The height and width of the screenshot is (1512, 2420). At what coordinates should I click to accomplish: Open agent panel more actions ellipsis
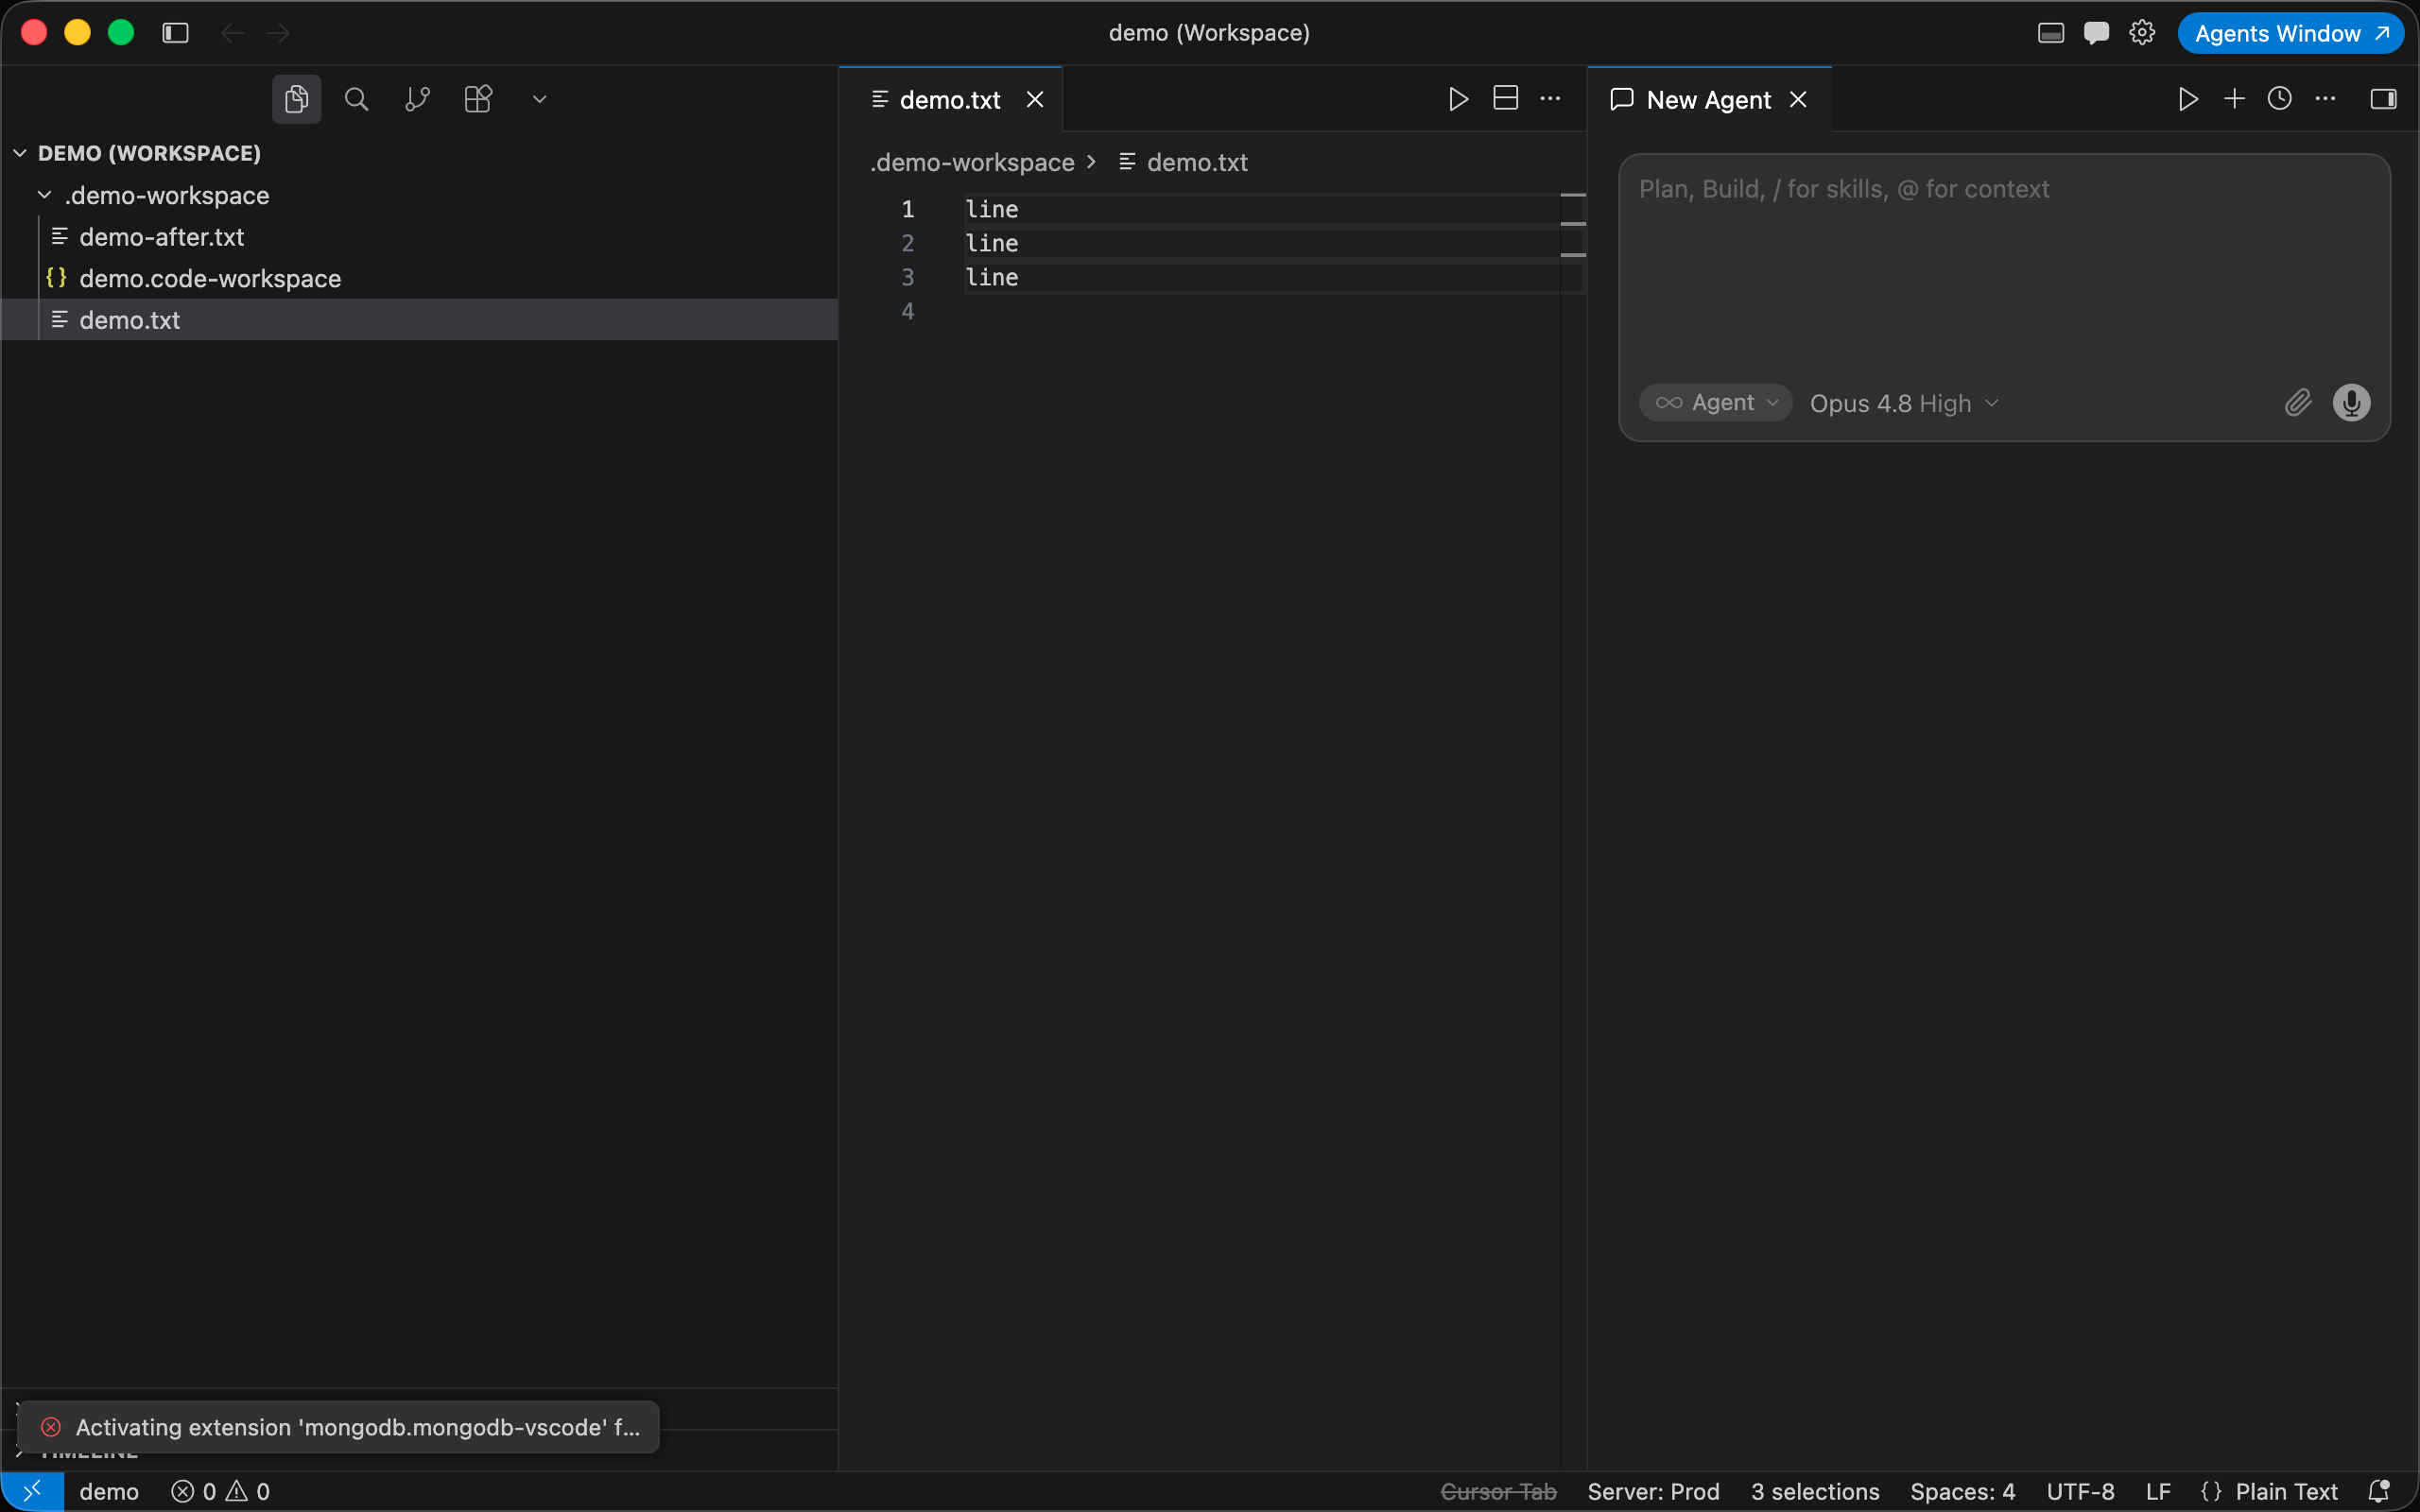2326,99
